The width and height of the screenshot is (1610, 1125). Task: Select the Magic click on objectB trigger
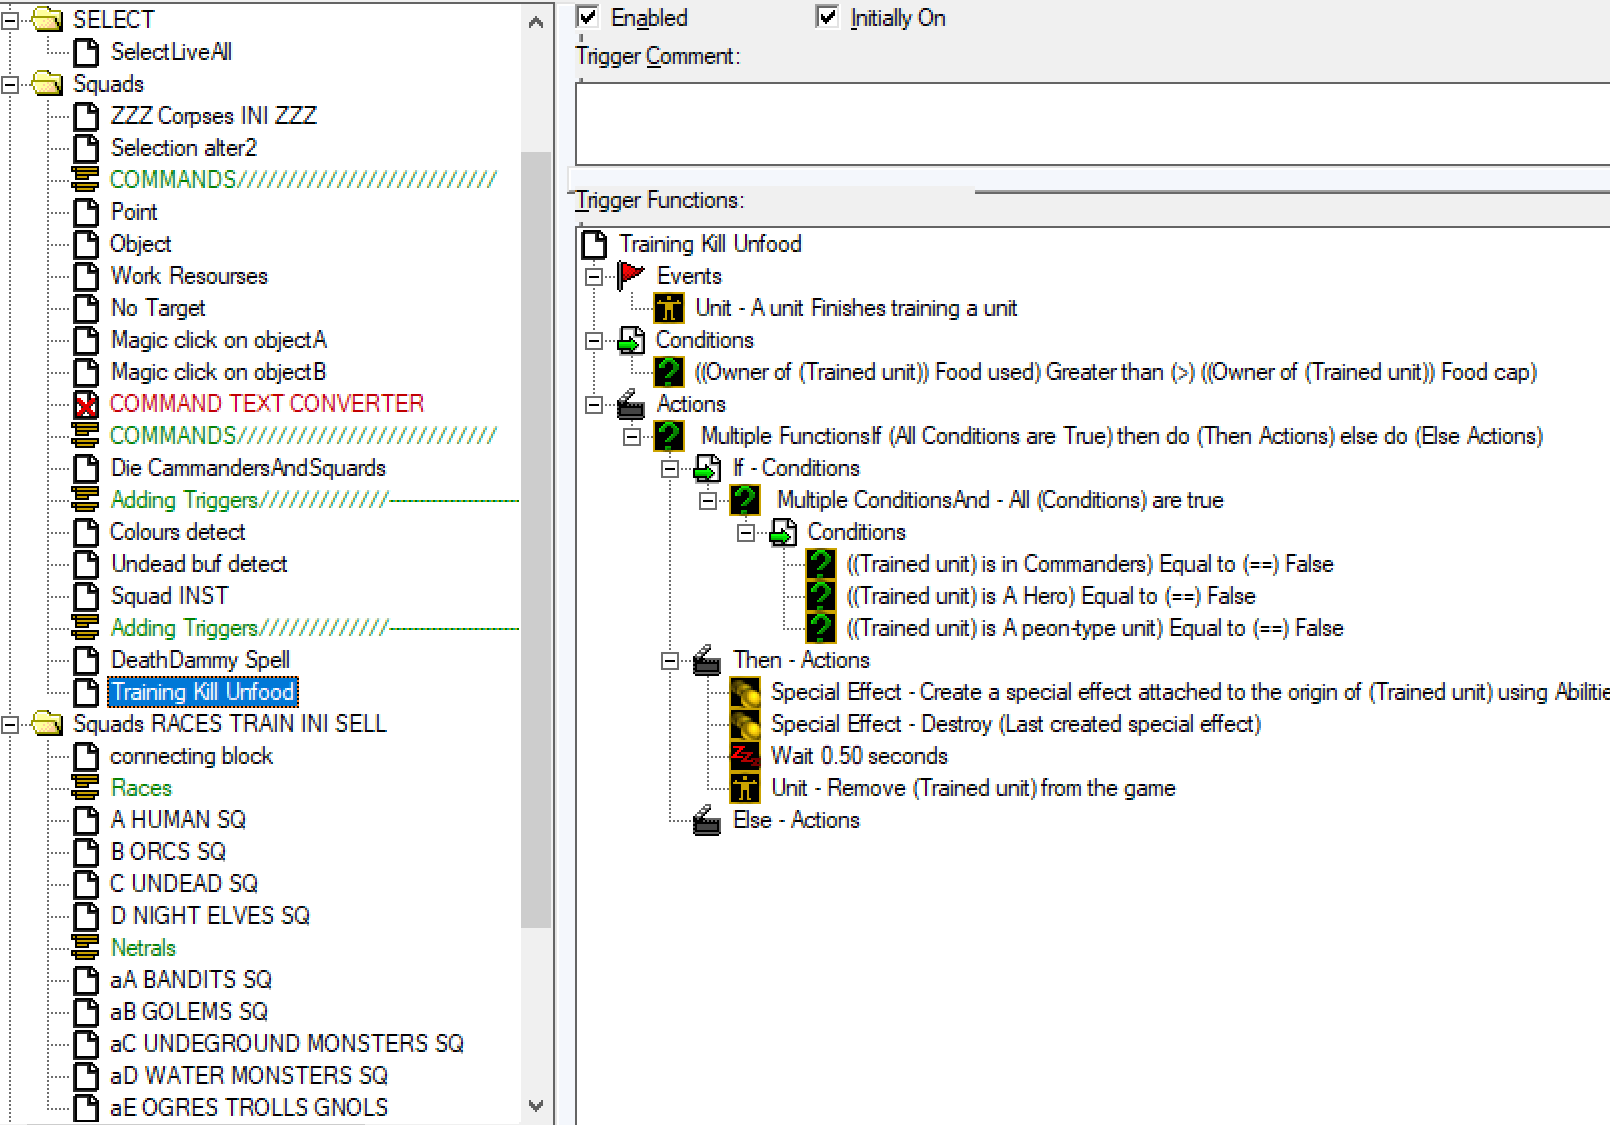(x=218, y=372)
